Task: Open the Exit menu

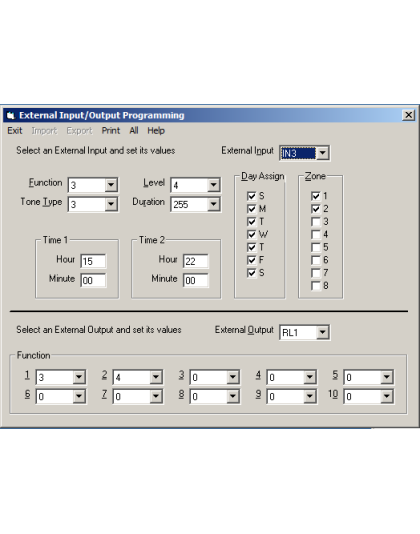Action: point(15,130)
